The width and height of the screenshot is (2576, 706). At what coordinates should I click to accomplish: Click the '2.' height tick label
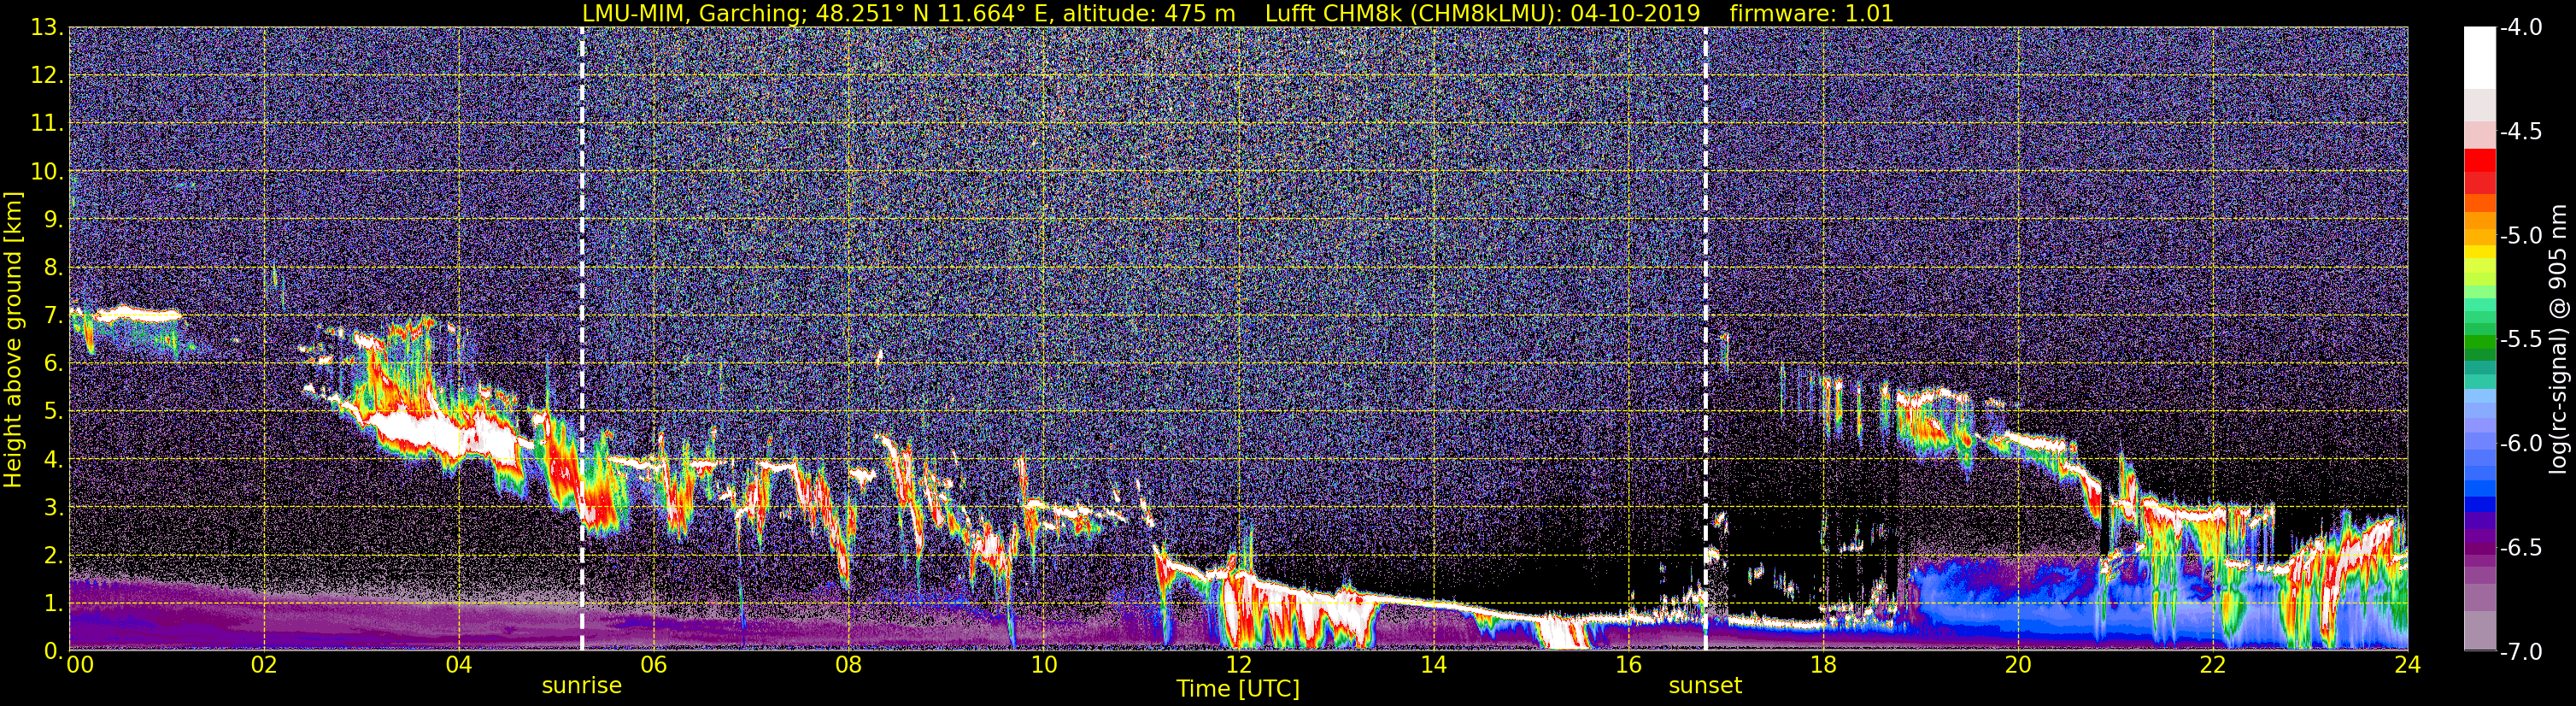52,556
